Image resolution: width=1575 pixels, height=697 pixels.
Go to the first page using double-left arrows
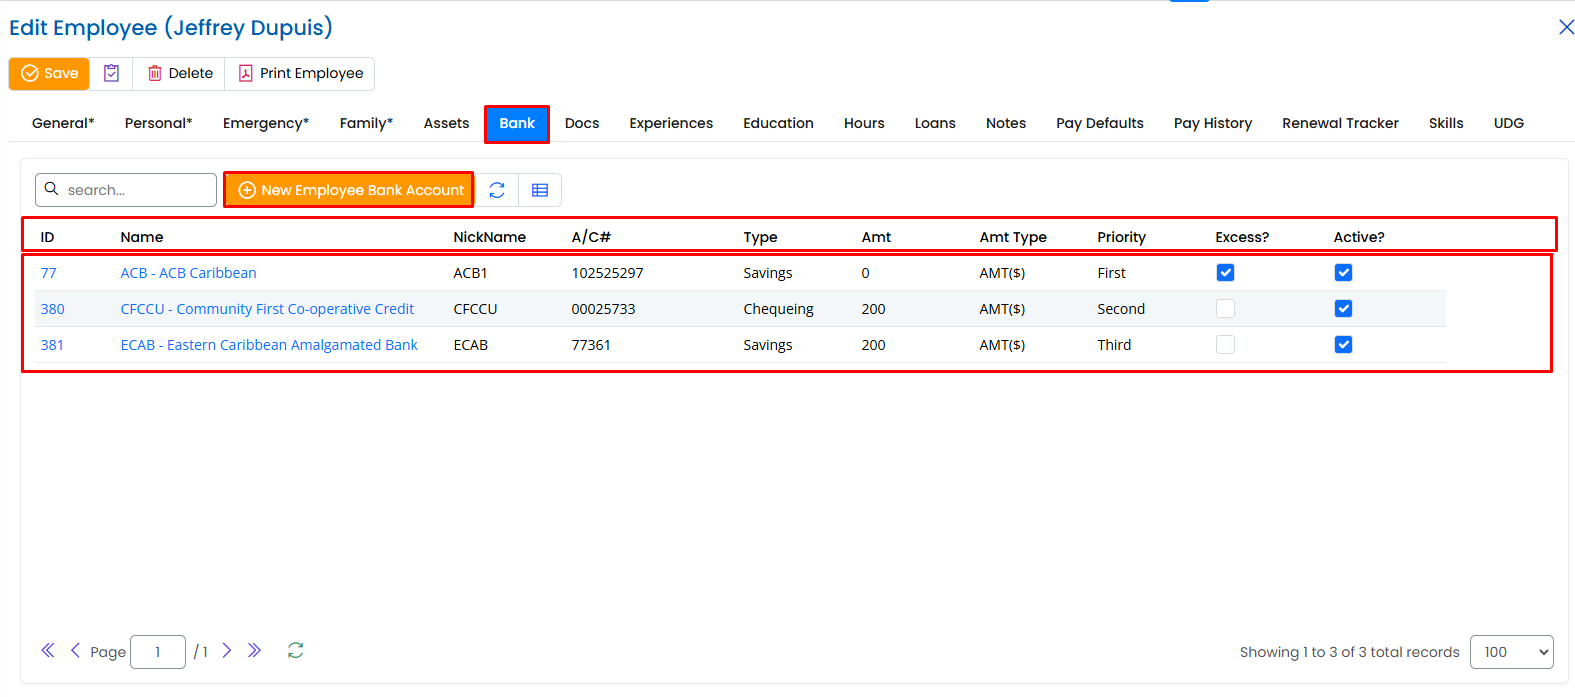pos(48,651)
